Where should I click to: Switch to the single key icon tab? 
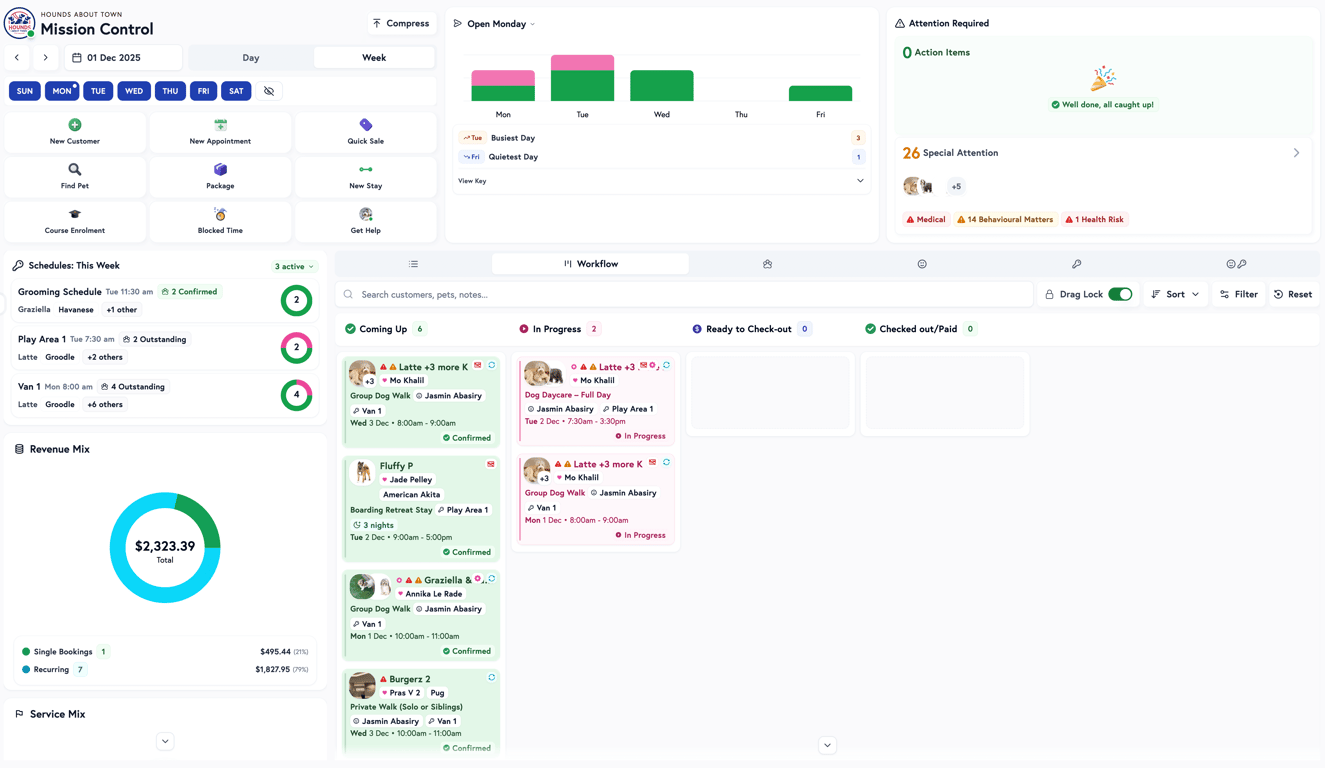1077,264
